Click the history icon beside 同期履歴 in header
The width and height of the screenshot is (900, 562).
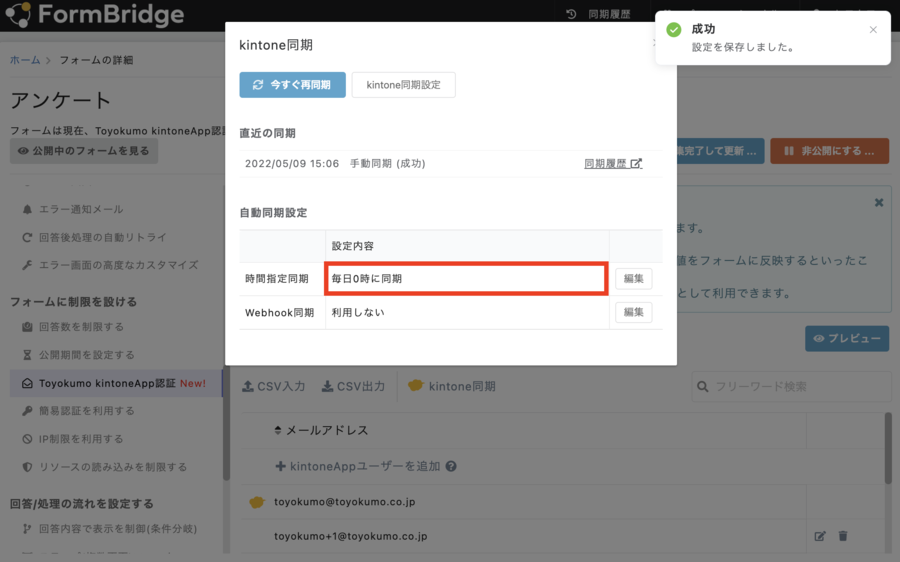pos(571,14)
